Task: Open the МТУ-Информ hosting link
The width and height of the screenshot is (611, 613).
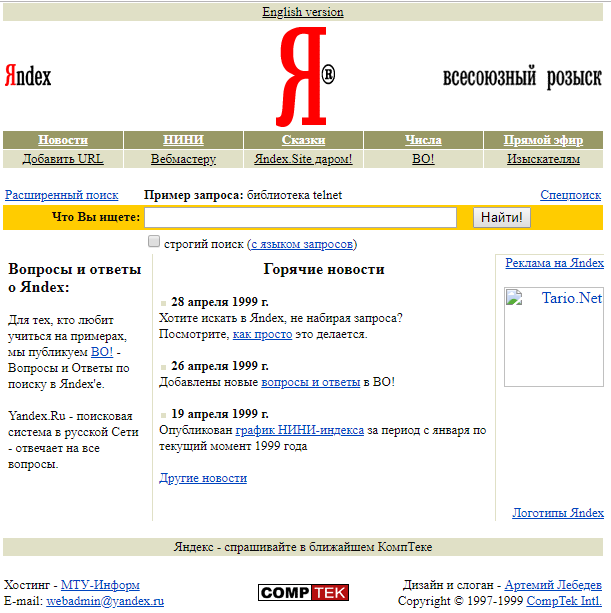Action: click(x=100, y=585)
